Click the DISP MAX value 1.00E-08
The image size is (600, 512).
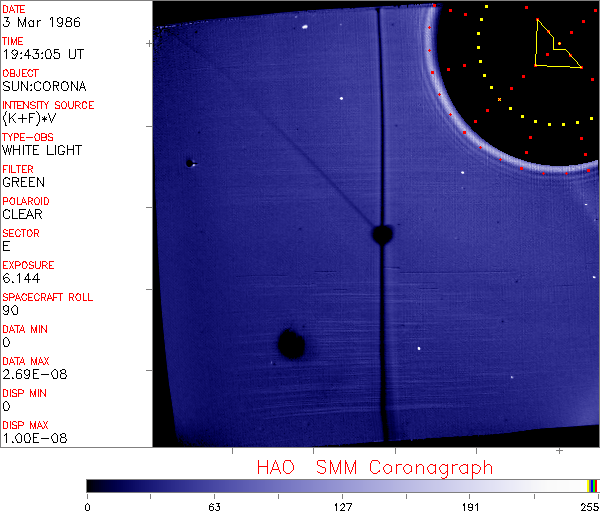click(34, 438)
